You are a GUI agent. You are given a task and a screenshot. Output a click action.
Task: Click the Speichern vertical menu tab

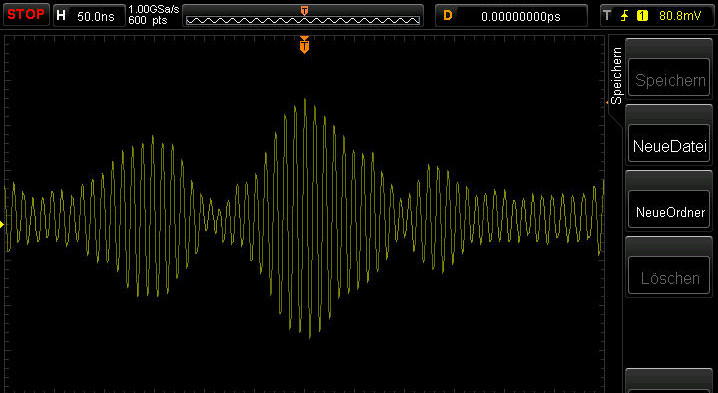point(616,76)
